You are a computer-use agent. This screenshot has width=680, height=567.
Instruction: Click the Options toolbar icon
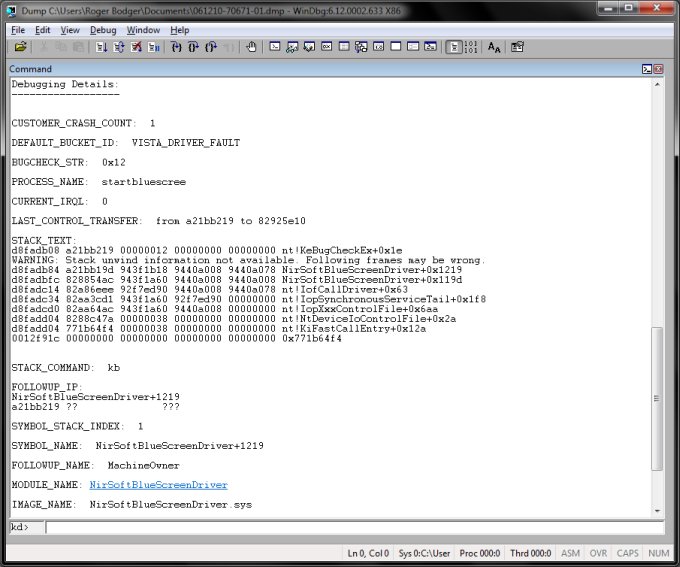[517, 47]
